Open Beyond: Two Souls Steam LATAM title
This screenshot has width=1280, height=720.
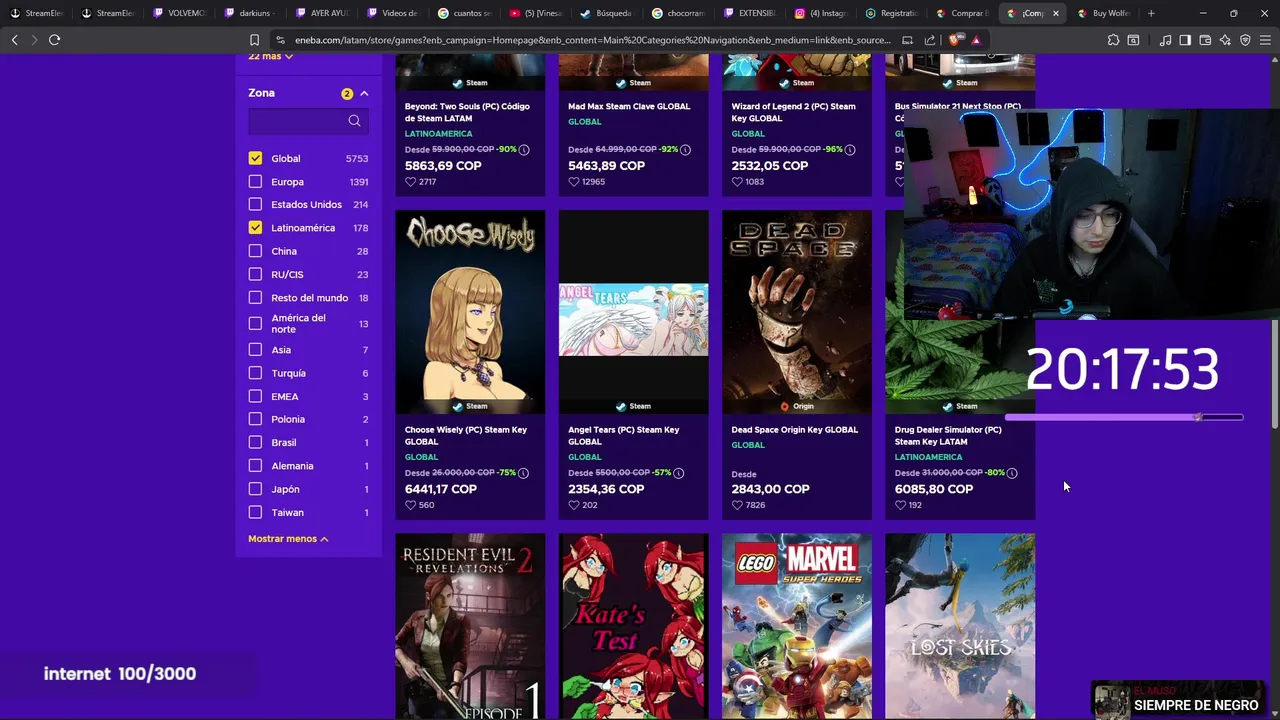coord(467,112)
